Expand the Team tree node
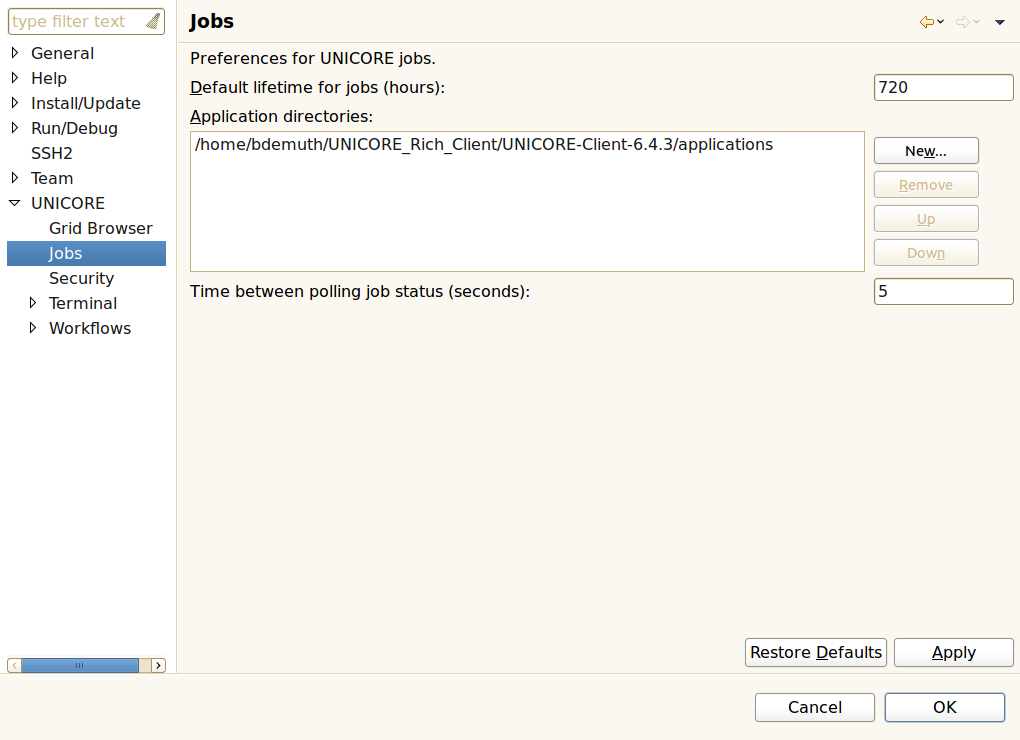1020x740 pixels. tap(15, 178)
